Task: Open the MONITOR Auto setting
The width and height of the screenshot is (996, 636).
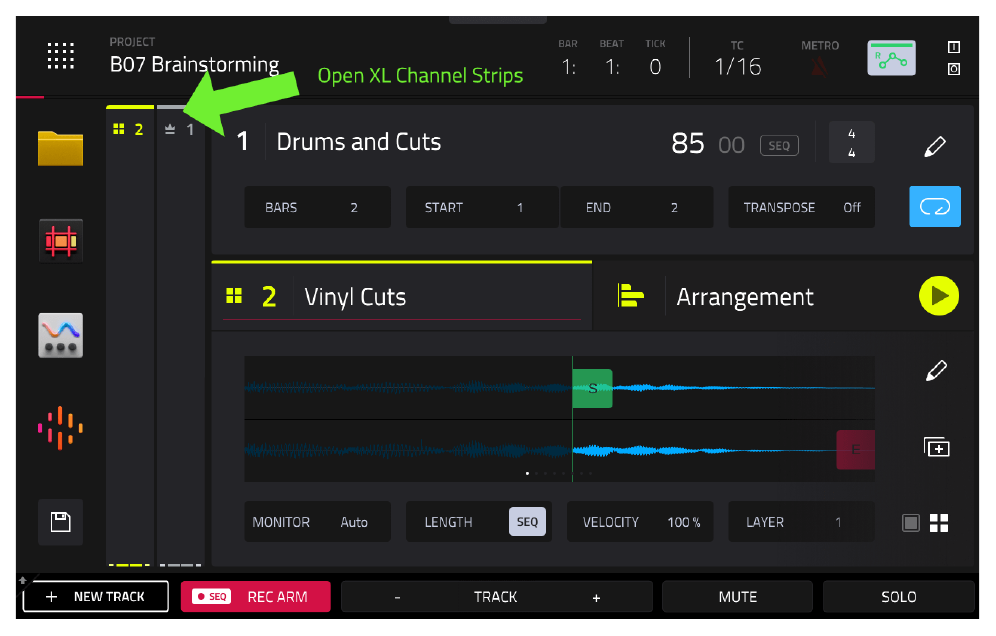Action: 318,522
